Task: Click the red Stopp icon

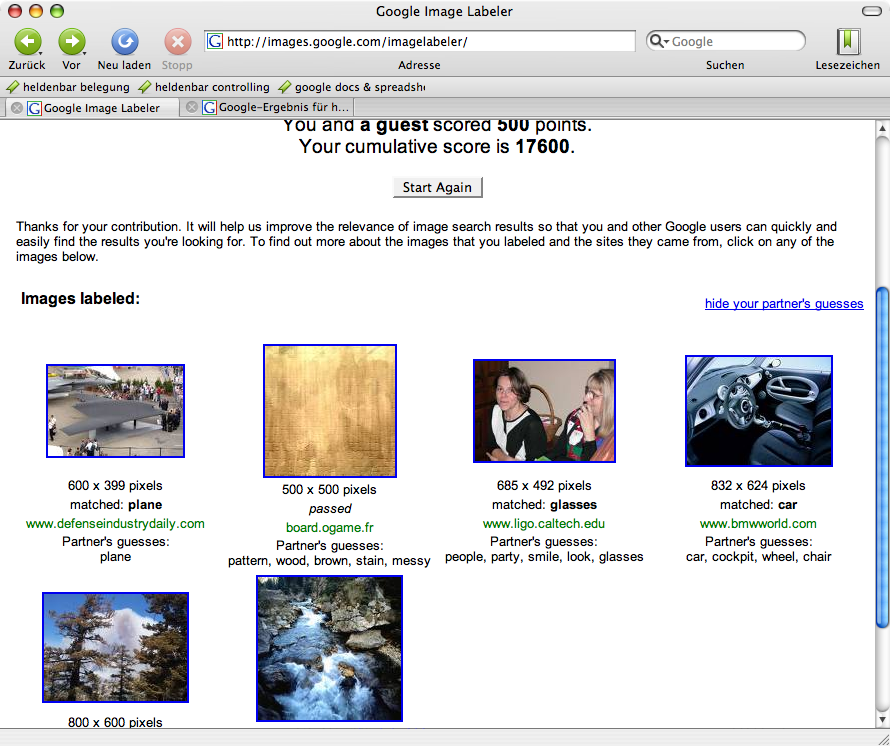Action: 177,41
